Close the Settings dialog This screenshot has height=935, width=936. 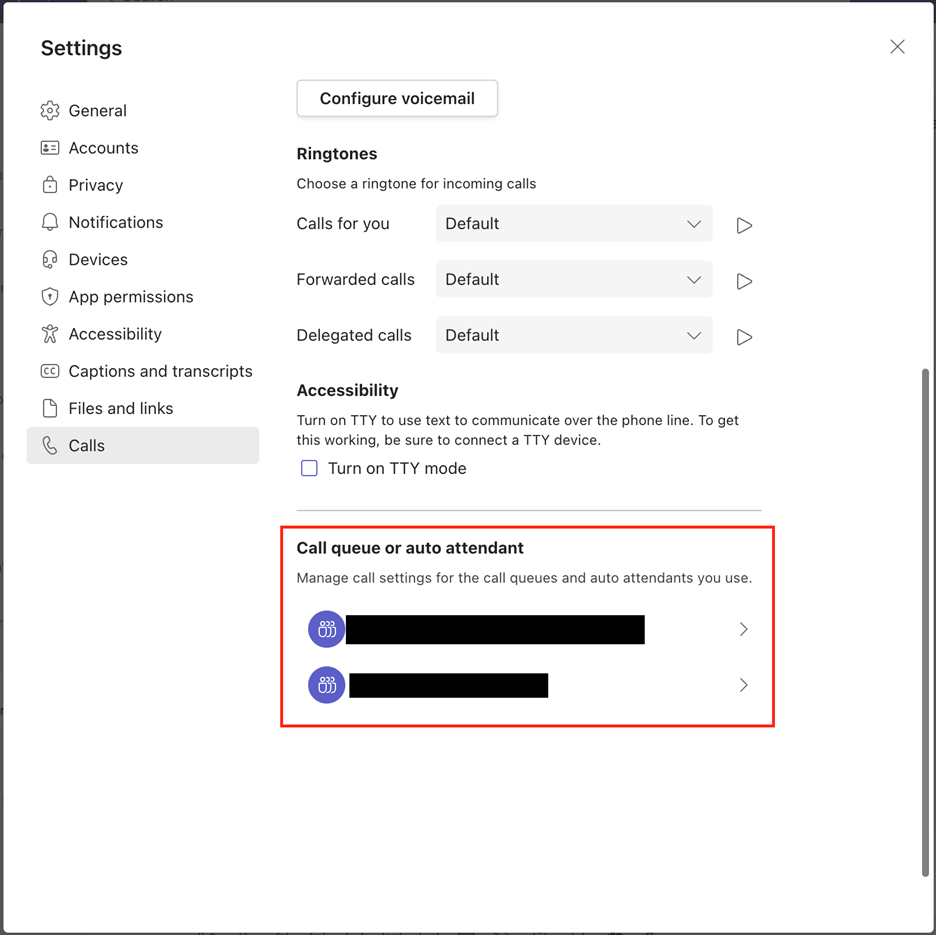(x=897, y=47)
